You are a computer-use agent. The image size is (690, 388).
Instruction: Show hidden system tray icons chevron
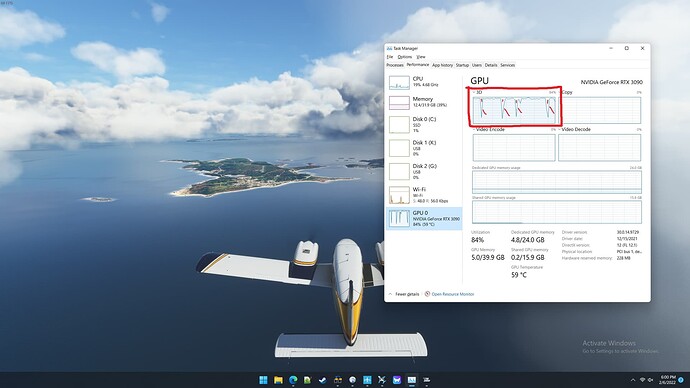click(x=633, y=380)
